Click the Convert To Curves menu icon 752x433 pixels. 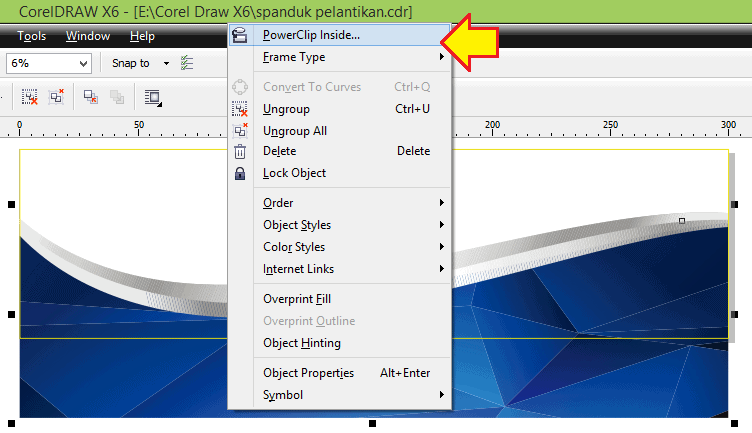pyautogui.click(x=240, y=87)
